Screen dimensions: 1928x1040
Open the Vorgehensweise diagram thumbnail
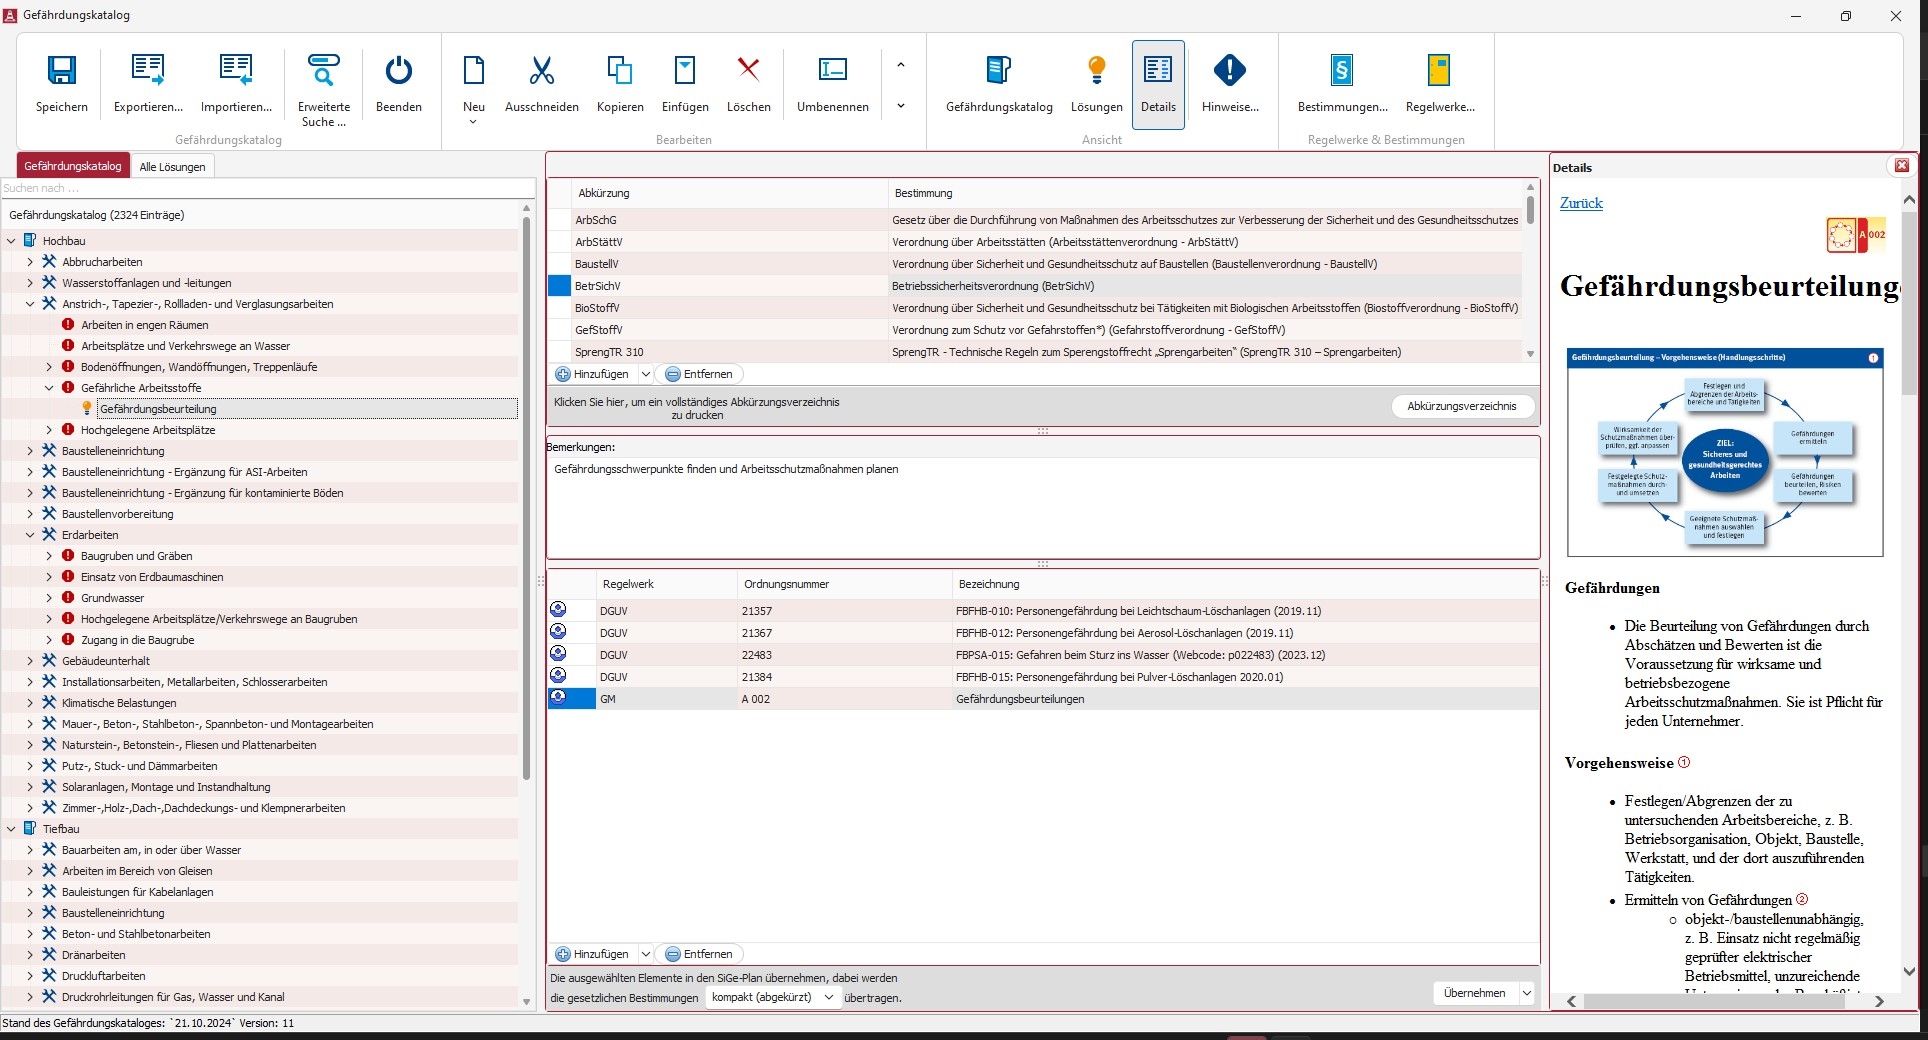coord(1725,452)
